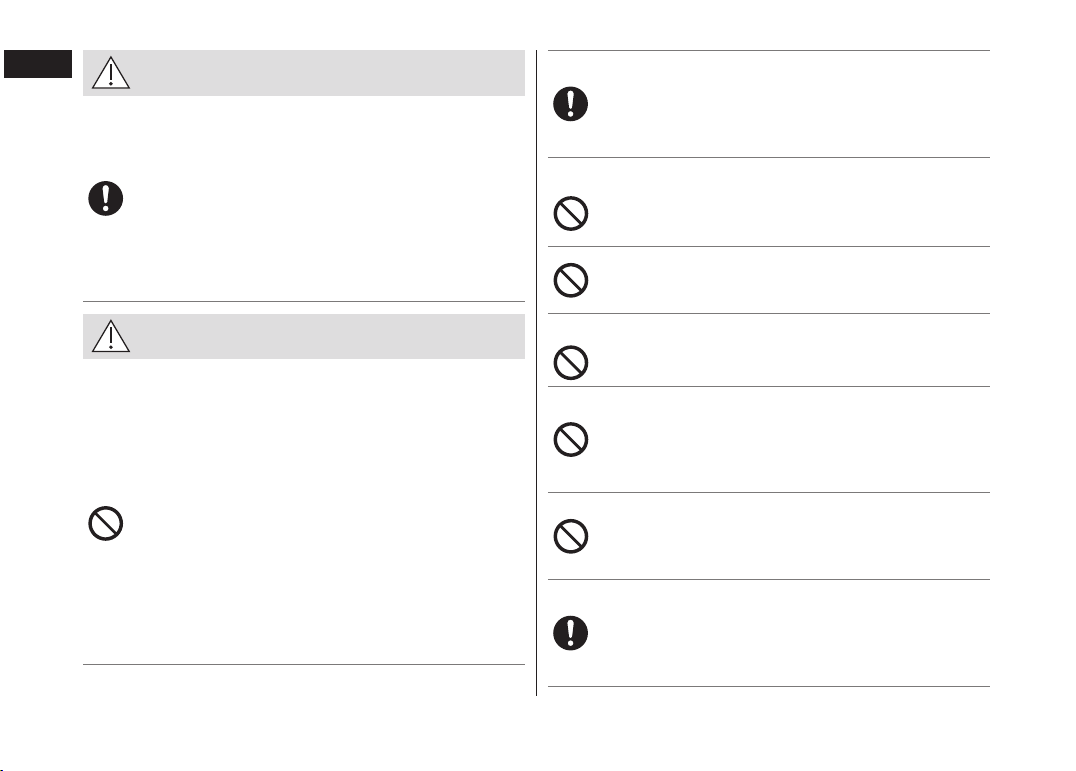Select the lower gray header banner
The height and width of the screenshot is (771, 1076).
[304, 336]
